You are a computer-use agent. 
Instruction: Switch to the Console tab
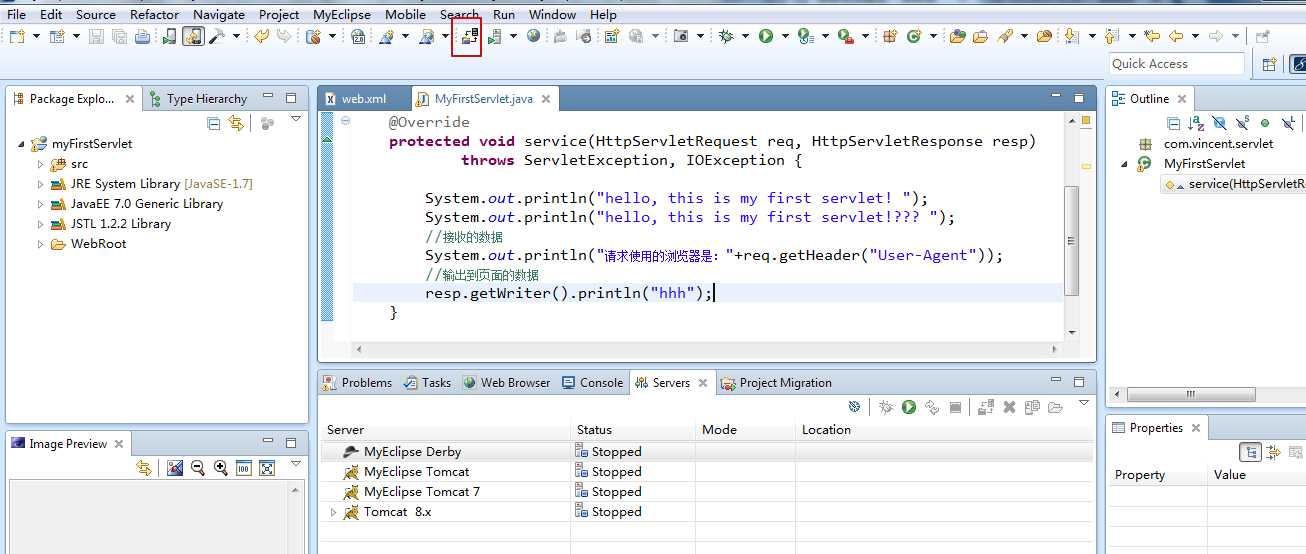click(x=593, y=382)
